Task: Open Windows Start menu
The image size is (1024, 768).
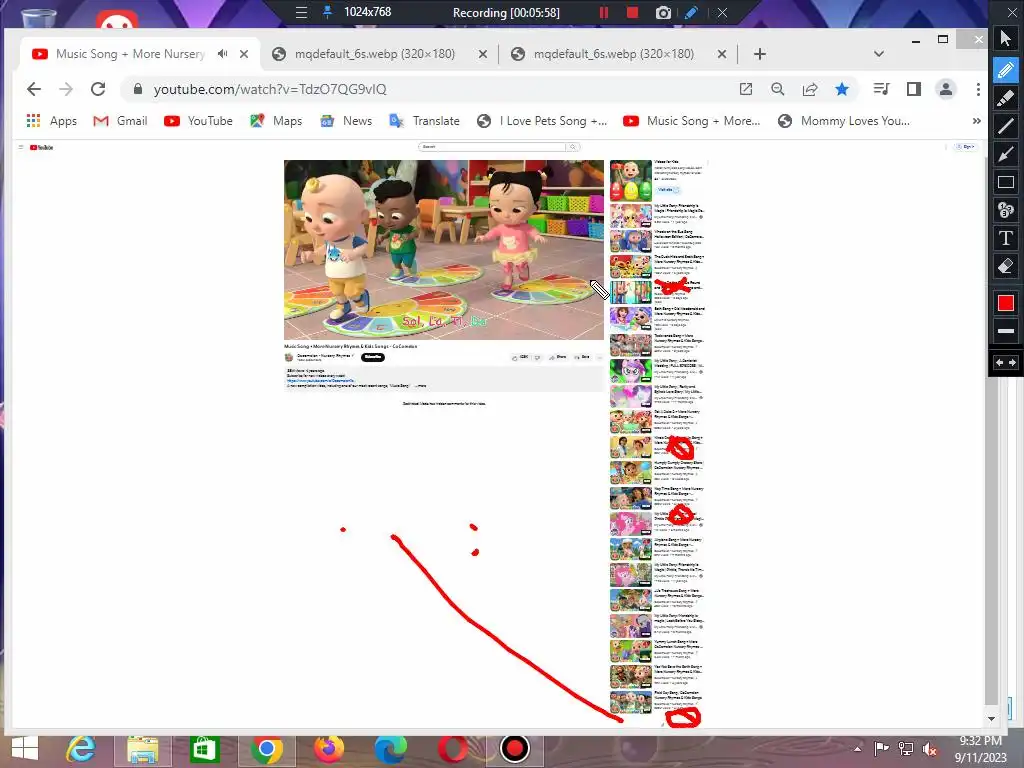Action: click(x=25, y=749)
